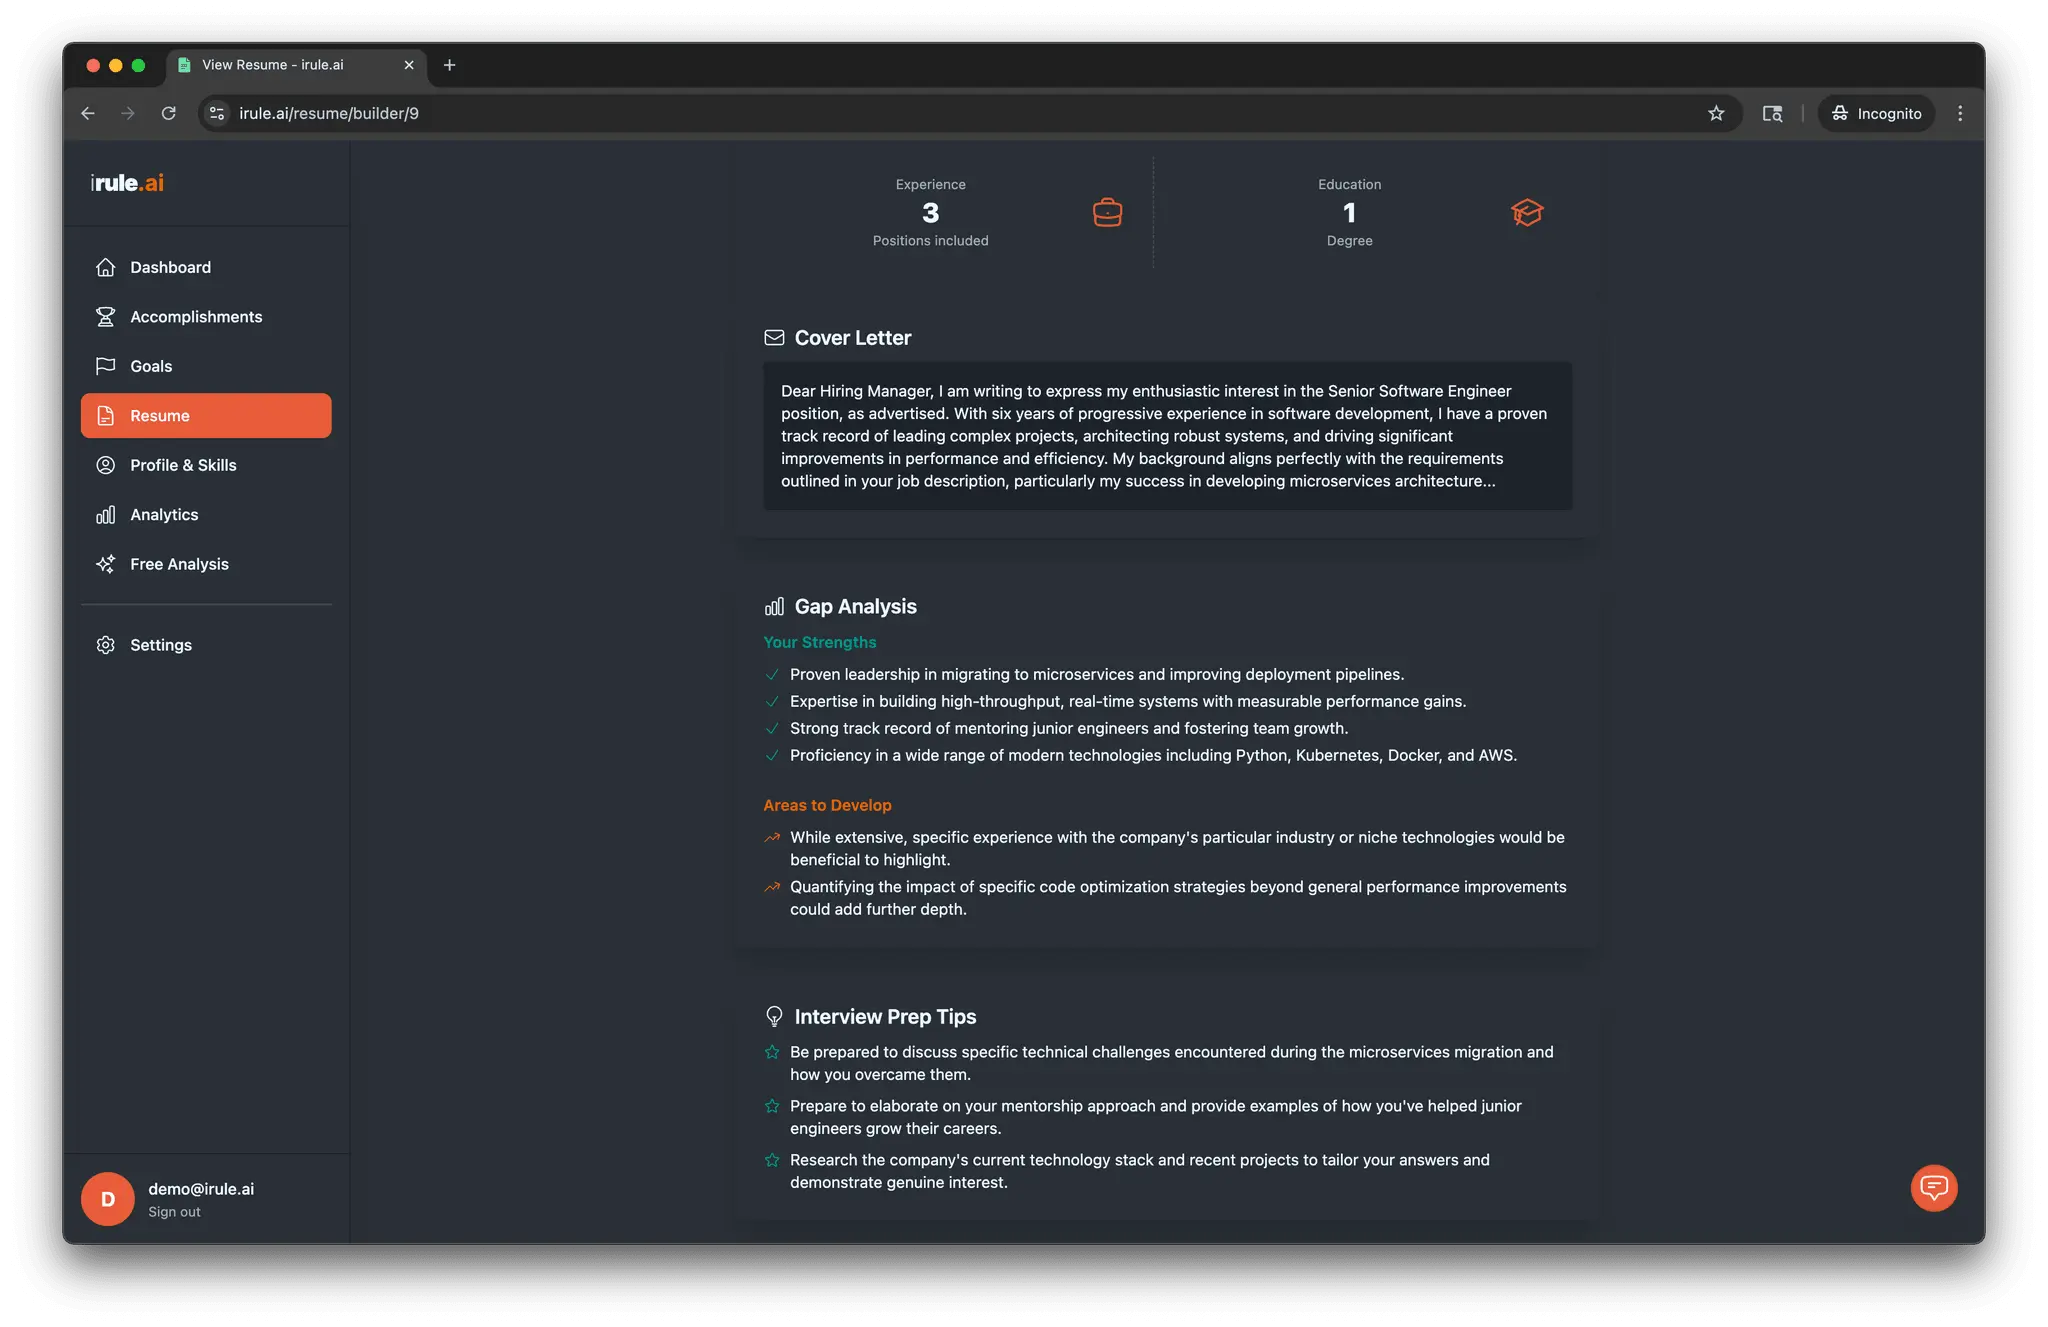Click the Interview Prep Tips lightbulb icon
This screenshot has width=2048, height=1327.
[x=774, y=1016]
